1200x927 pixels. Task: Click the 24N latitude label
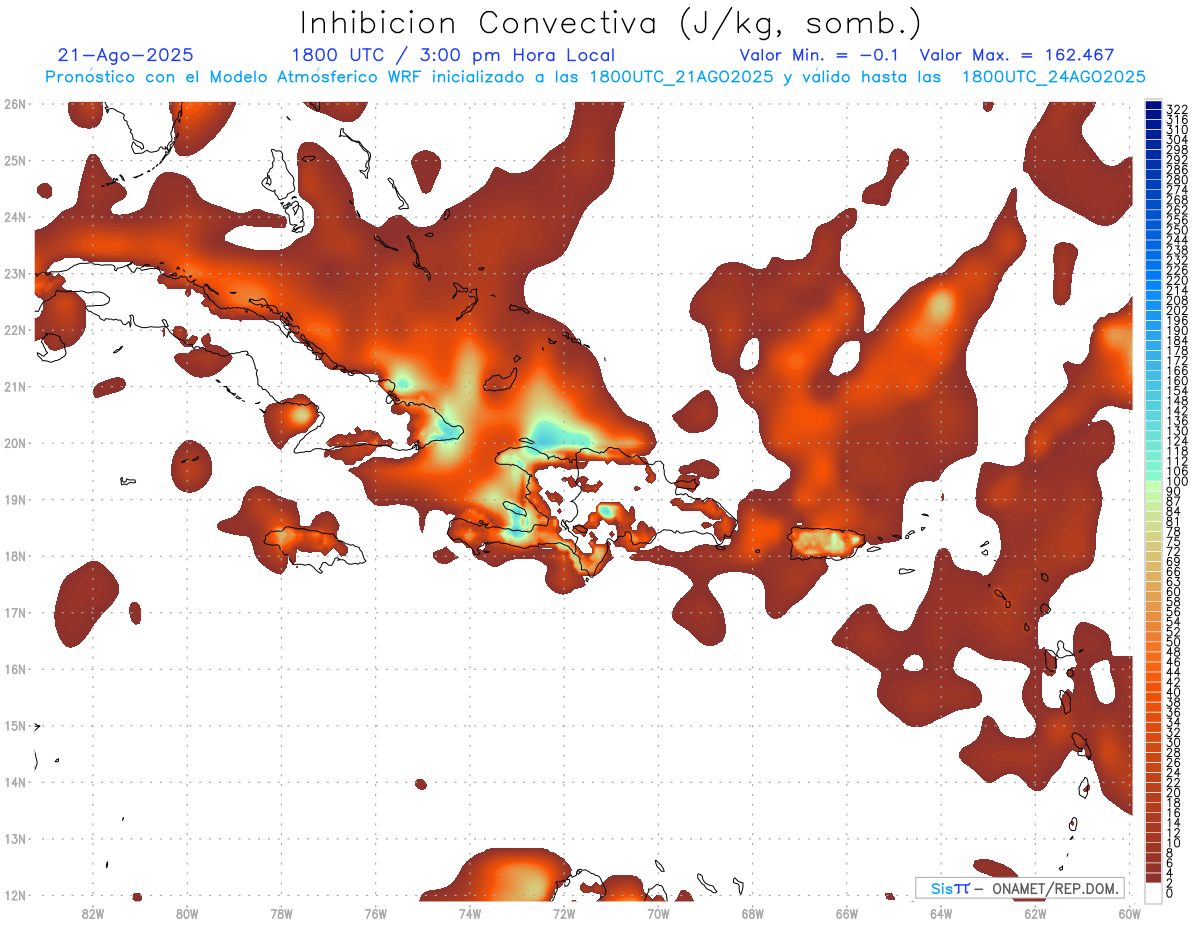pyautogui.click(x=14, y=216)
